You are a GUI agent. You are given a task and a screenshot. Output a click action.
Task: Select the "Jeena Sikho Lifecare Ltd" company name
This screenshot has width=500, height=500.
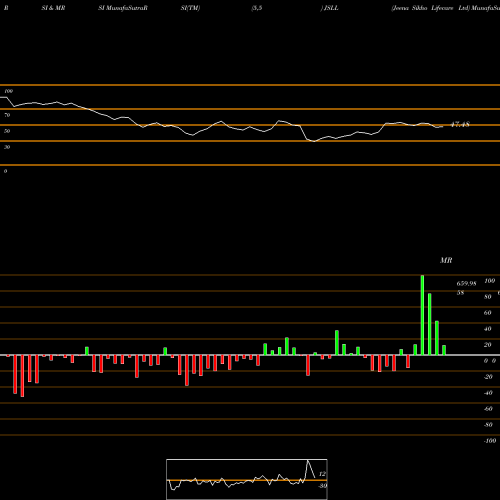click(x=430, y=8)
